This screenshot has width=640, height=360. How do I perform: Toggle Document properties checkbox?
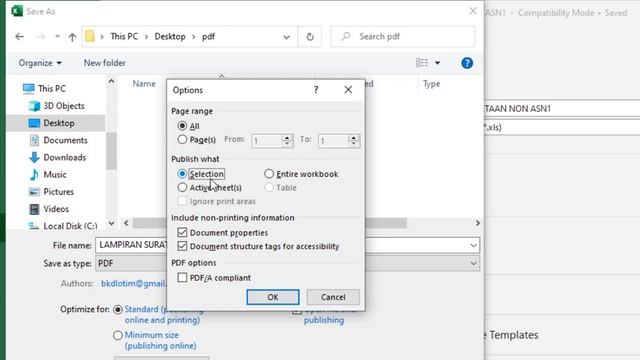[182, 233]
